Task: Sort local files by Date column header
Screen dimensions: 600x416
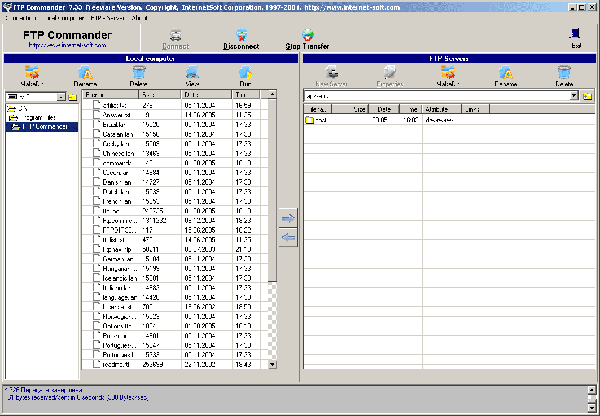Action: (207, 95)
